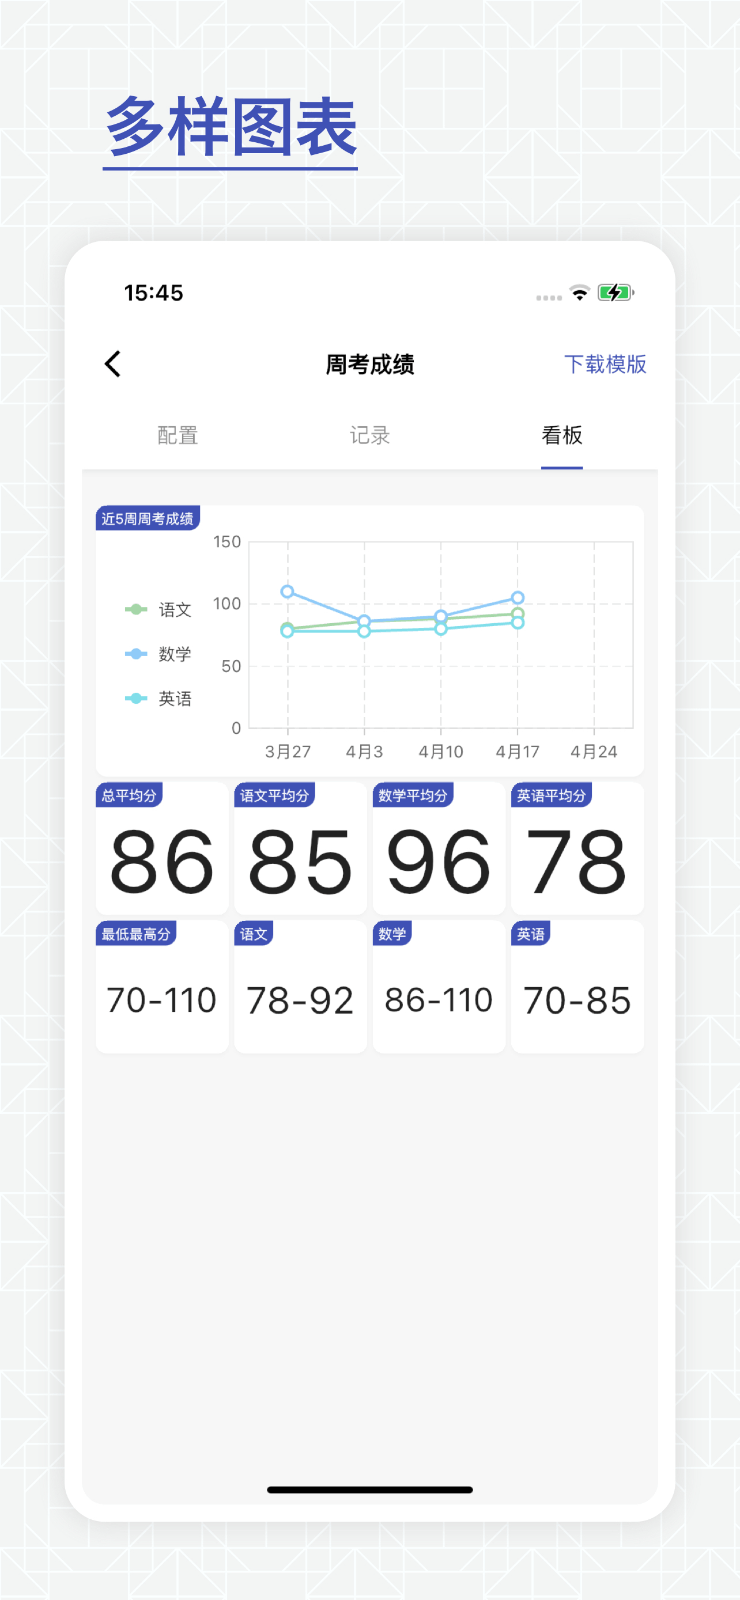Tap the back arrow icon
The image size is (740, 1600).
[x=113, y=364]
